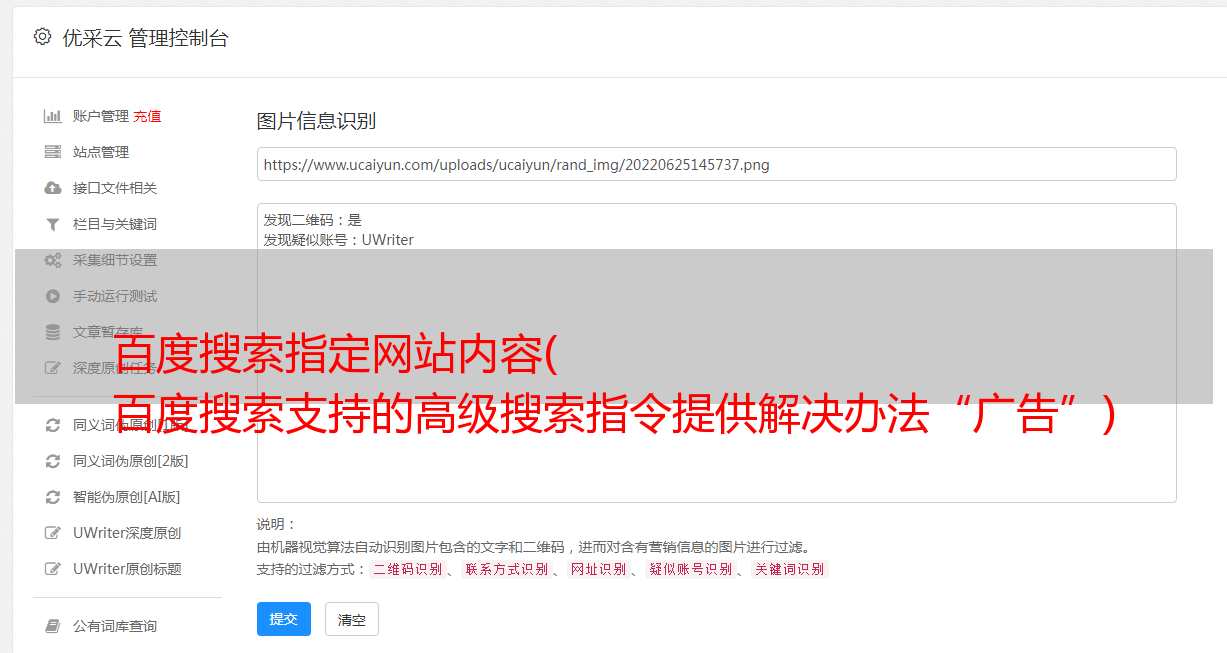Open 公有词库查询 page
This screenshot has height=653, width=1227.
pos(115,626)
